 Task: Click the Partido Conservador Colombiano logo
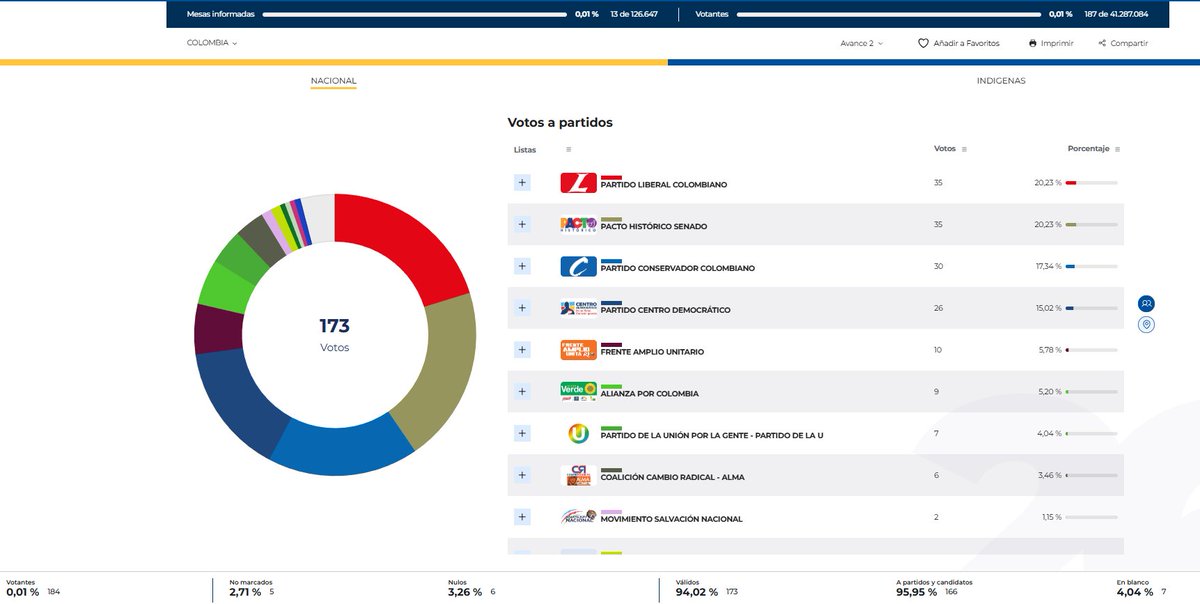tap(578, 266)
